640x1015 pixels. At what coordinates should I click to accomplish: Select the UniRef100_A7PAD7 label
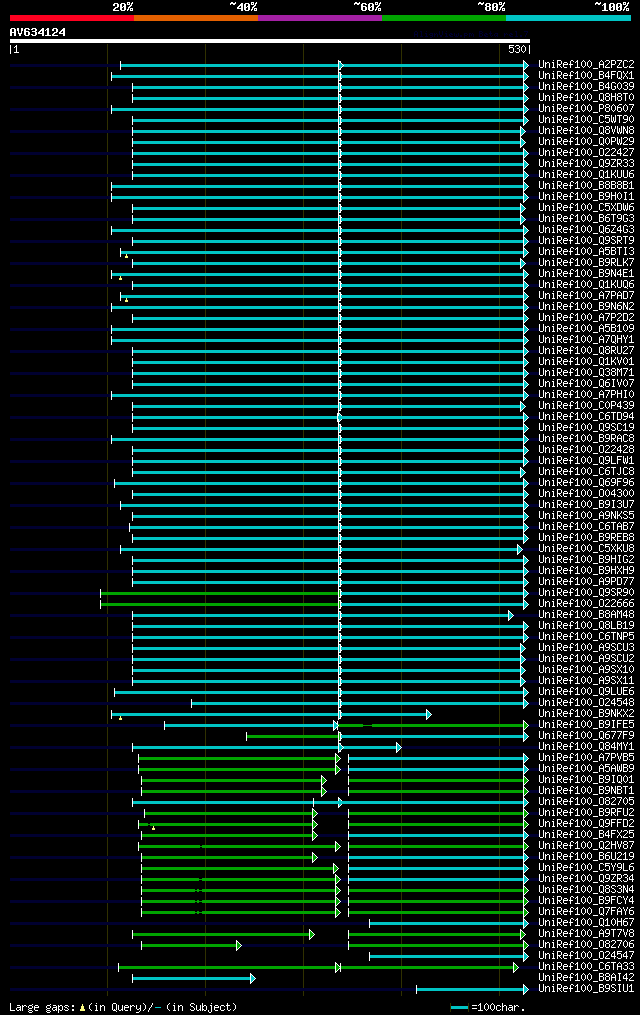tap(586, 296)
